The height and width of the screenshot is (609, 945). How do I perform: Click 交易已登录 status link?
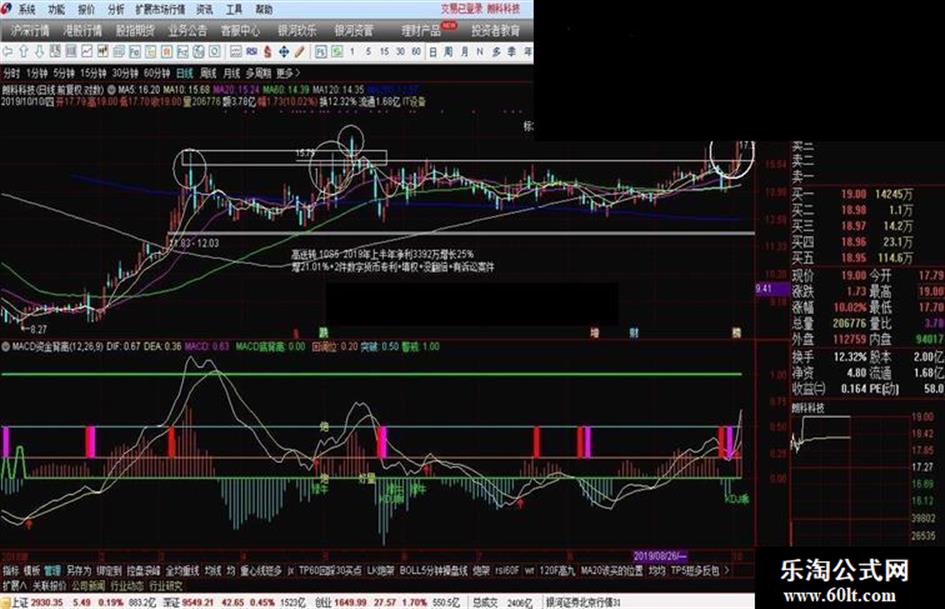pos(462,9)
